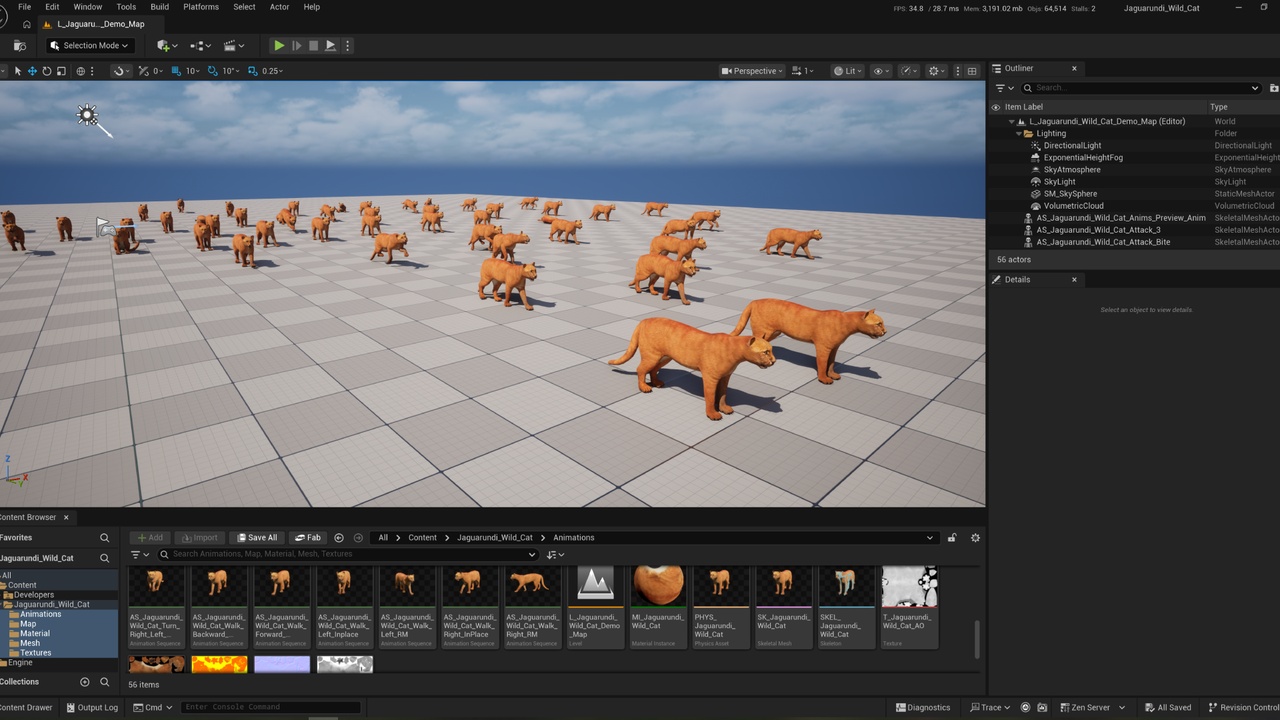Toggle grid location snapping icon

(x=176, y=71)
